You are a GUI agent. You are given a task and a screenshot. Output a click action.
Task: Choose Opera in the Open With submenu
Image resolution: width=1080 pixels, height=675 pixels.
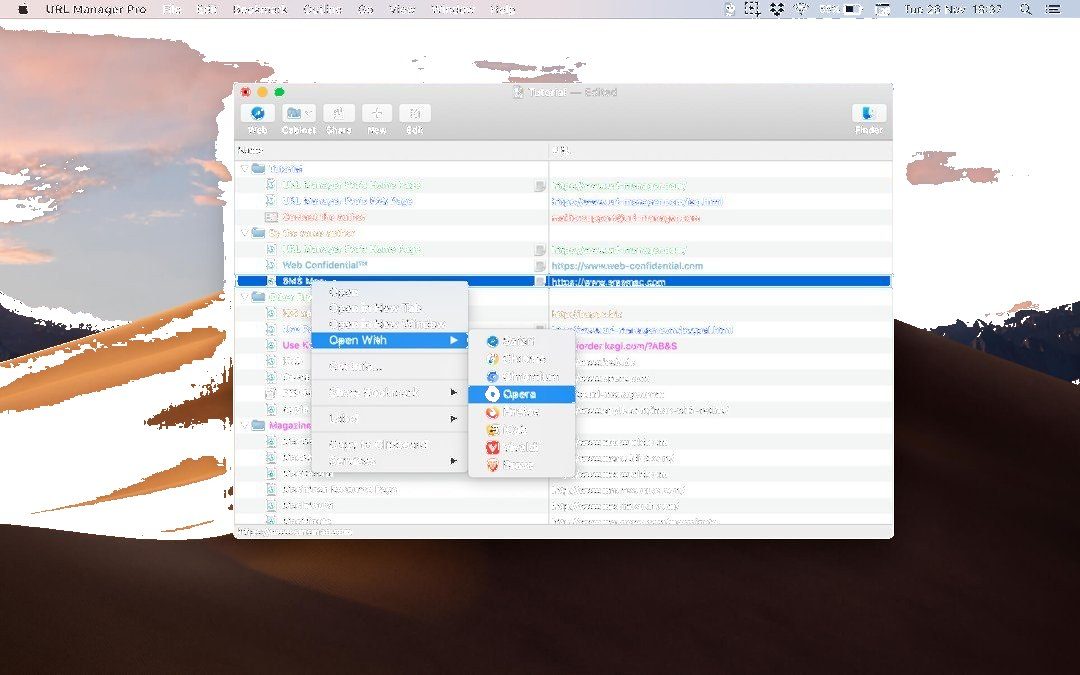tap(521, 394)
